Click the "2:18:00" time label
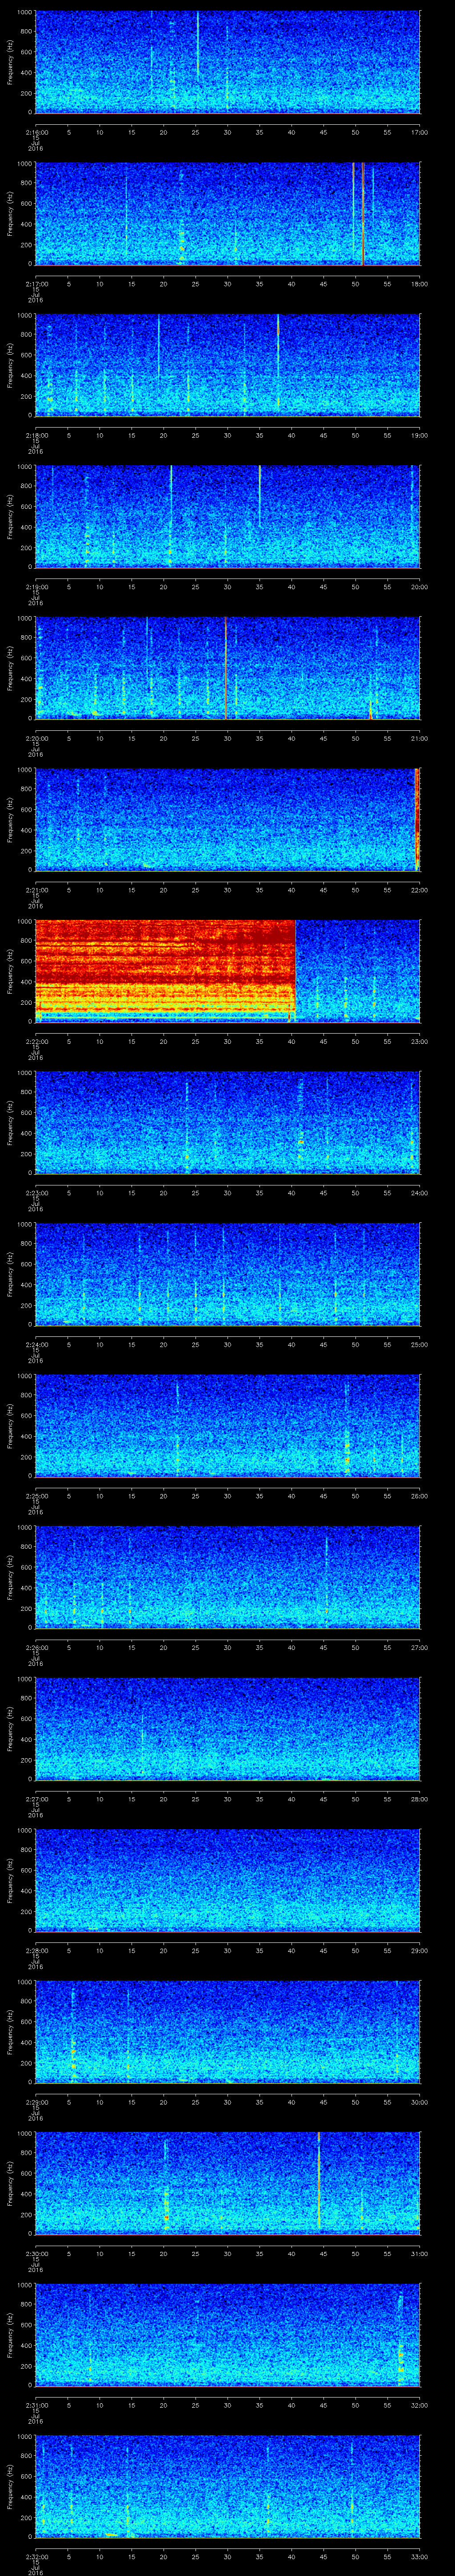 (36, 435)
